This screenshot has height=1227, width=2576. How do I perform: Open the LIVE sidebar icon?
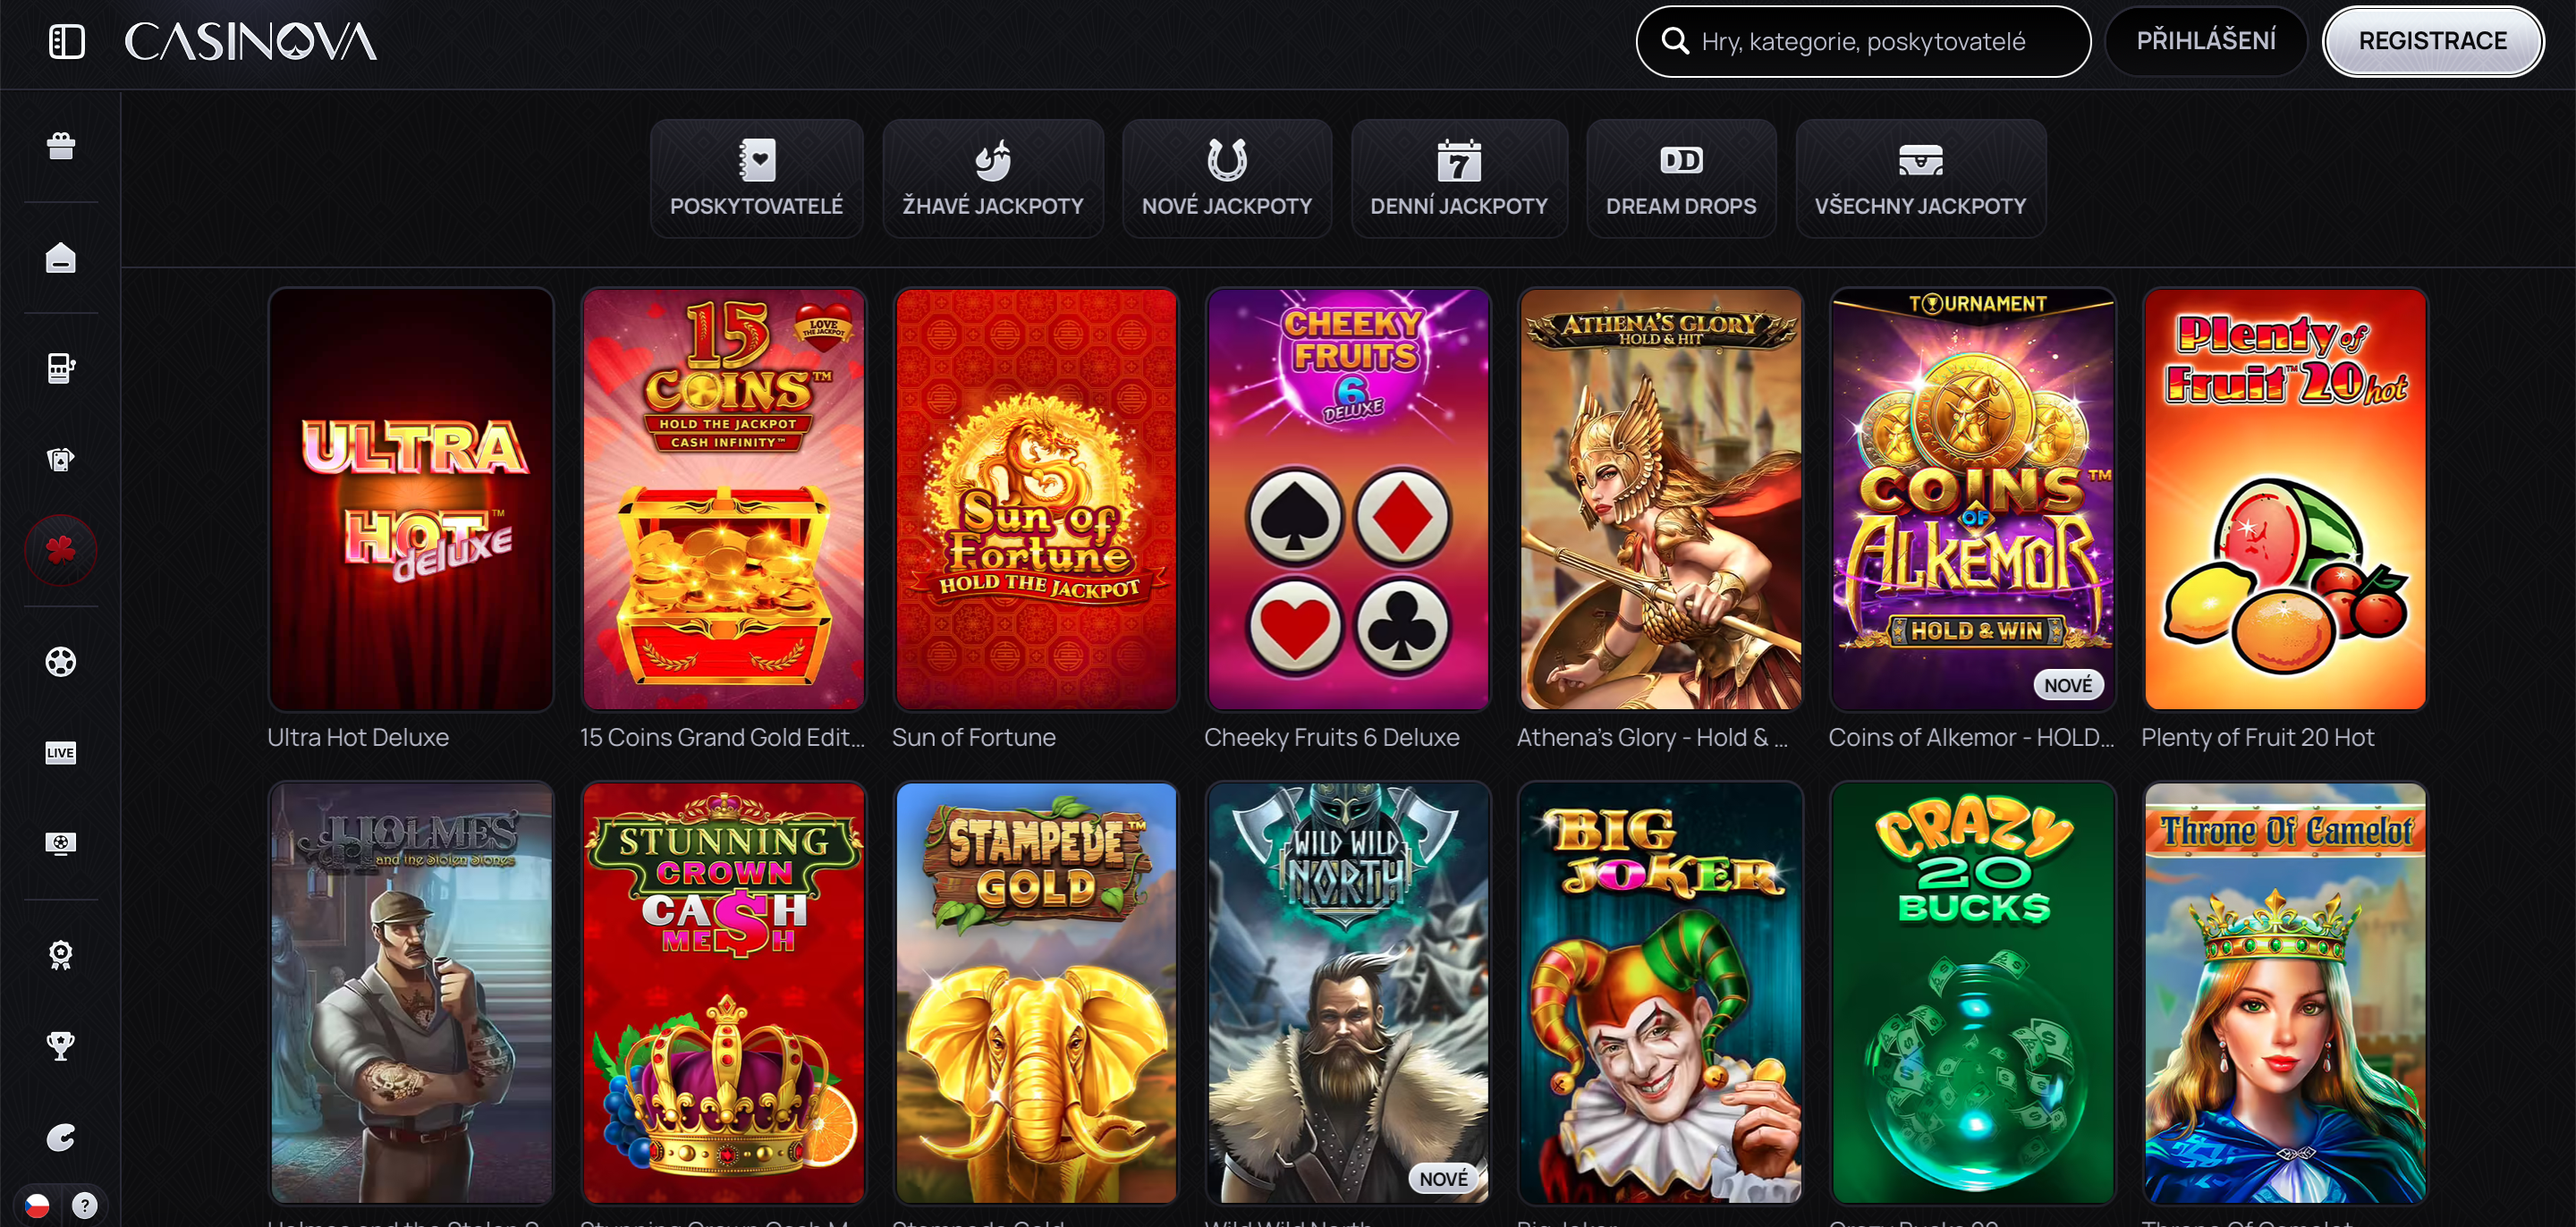tap(61, 752)
